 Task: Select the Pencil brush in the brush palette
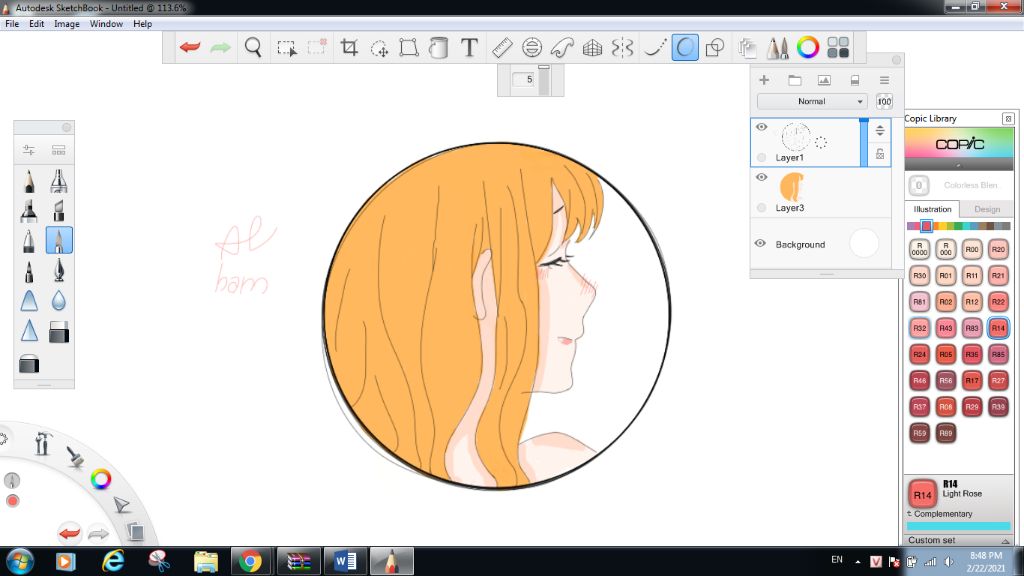tap(29, 181)
